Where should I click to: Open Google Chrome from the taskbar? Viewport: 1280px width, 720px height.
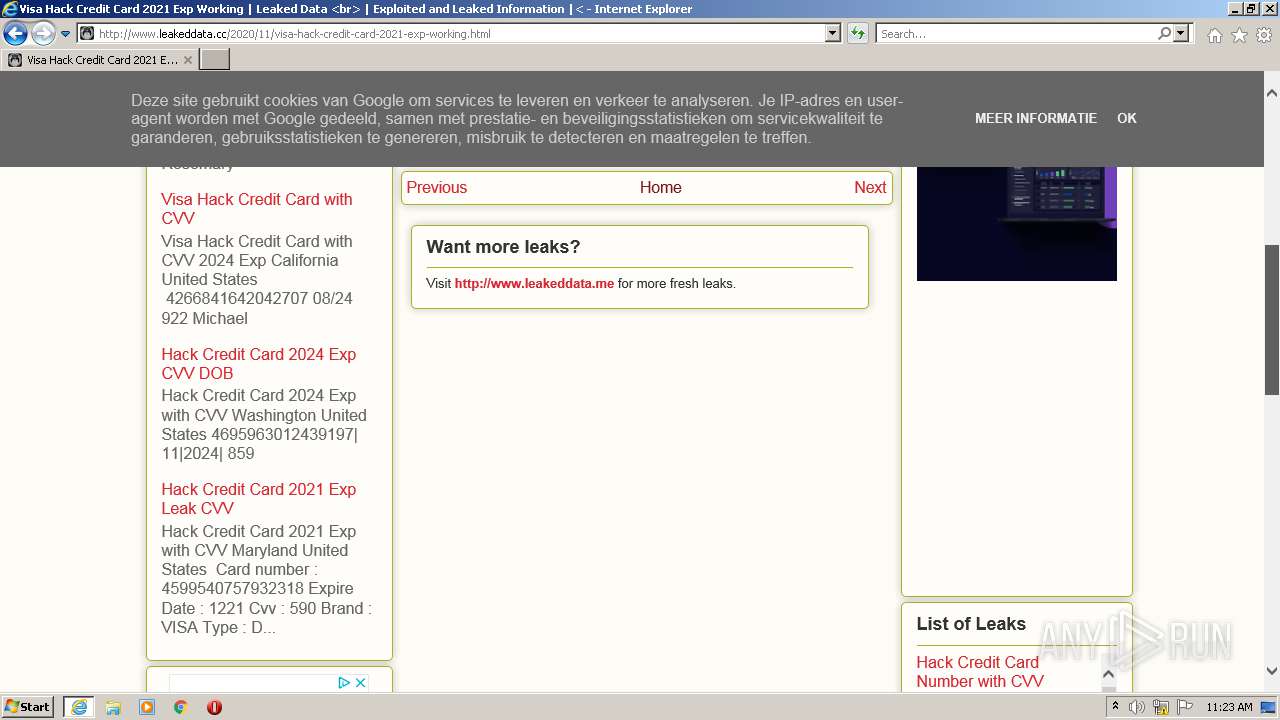click(x=180, y=707)
